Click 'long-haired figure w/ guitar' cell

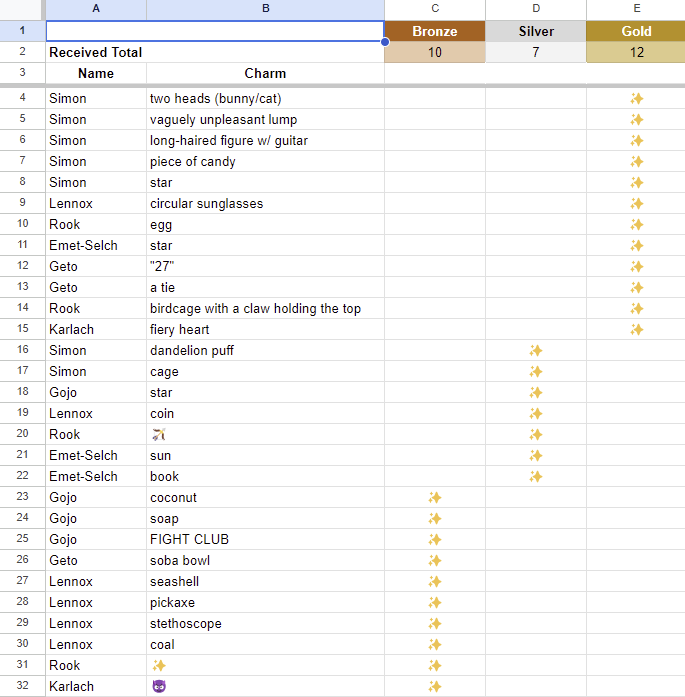coord(265,140)
